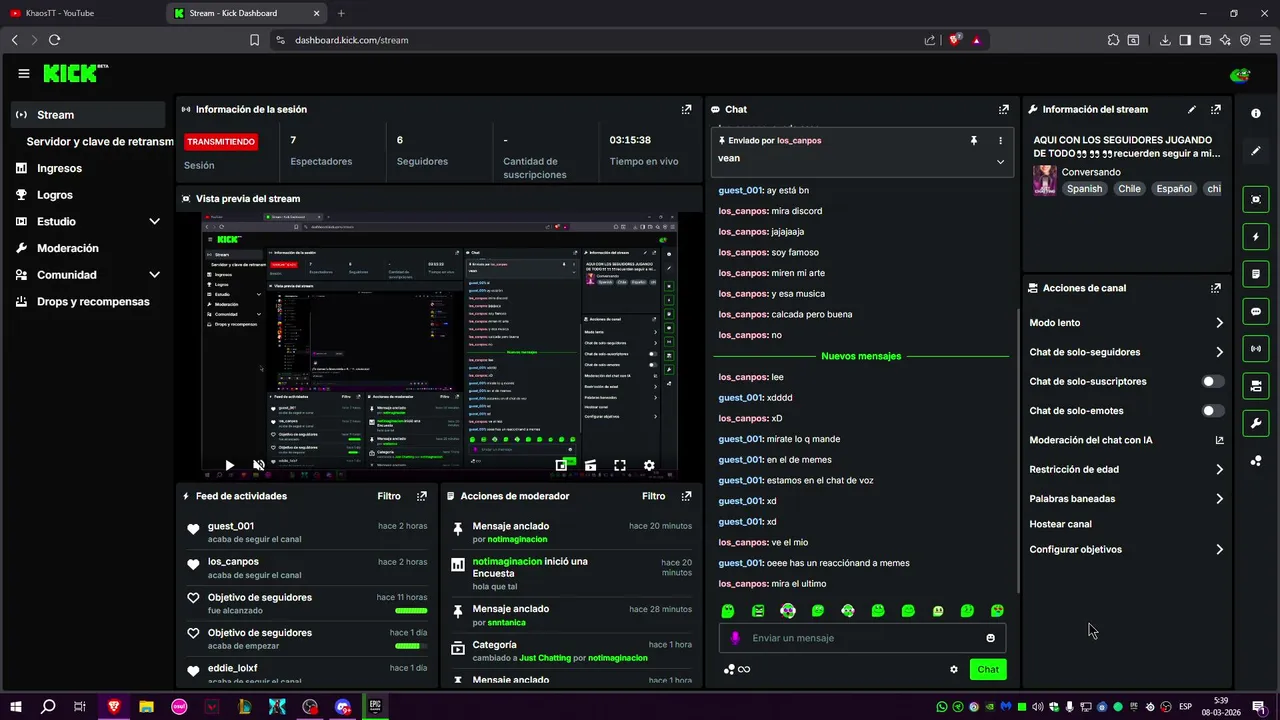Click the pencil icon in right sidebar
This screenshot has height=720, width=1280.
pos(1256,151)
